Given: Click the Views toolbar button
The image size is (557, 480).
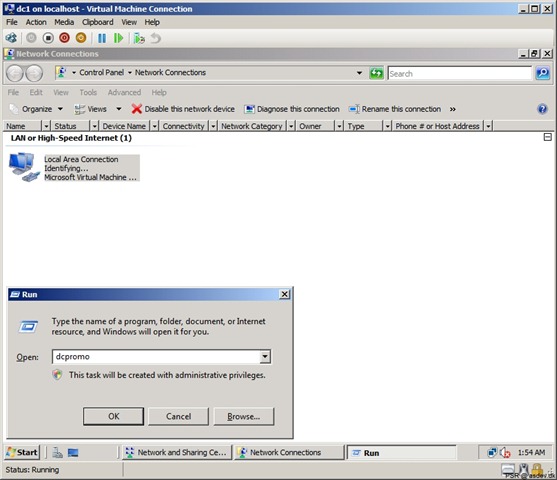Looking at the screenshot, I should [90, 109].
